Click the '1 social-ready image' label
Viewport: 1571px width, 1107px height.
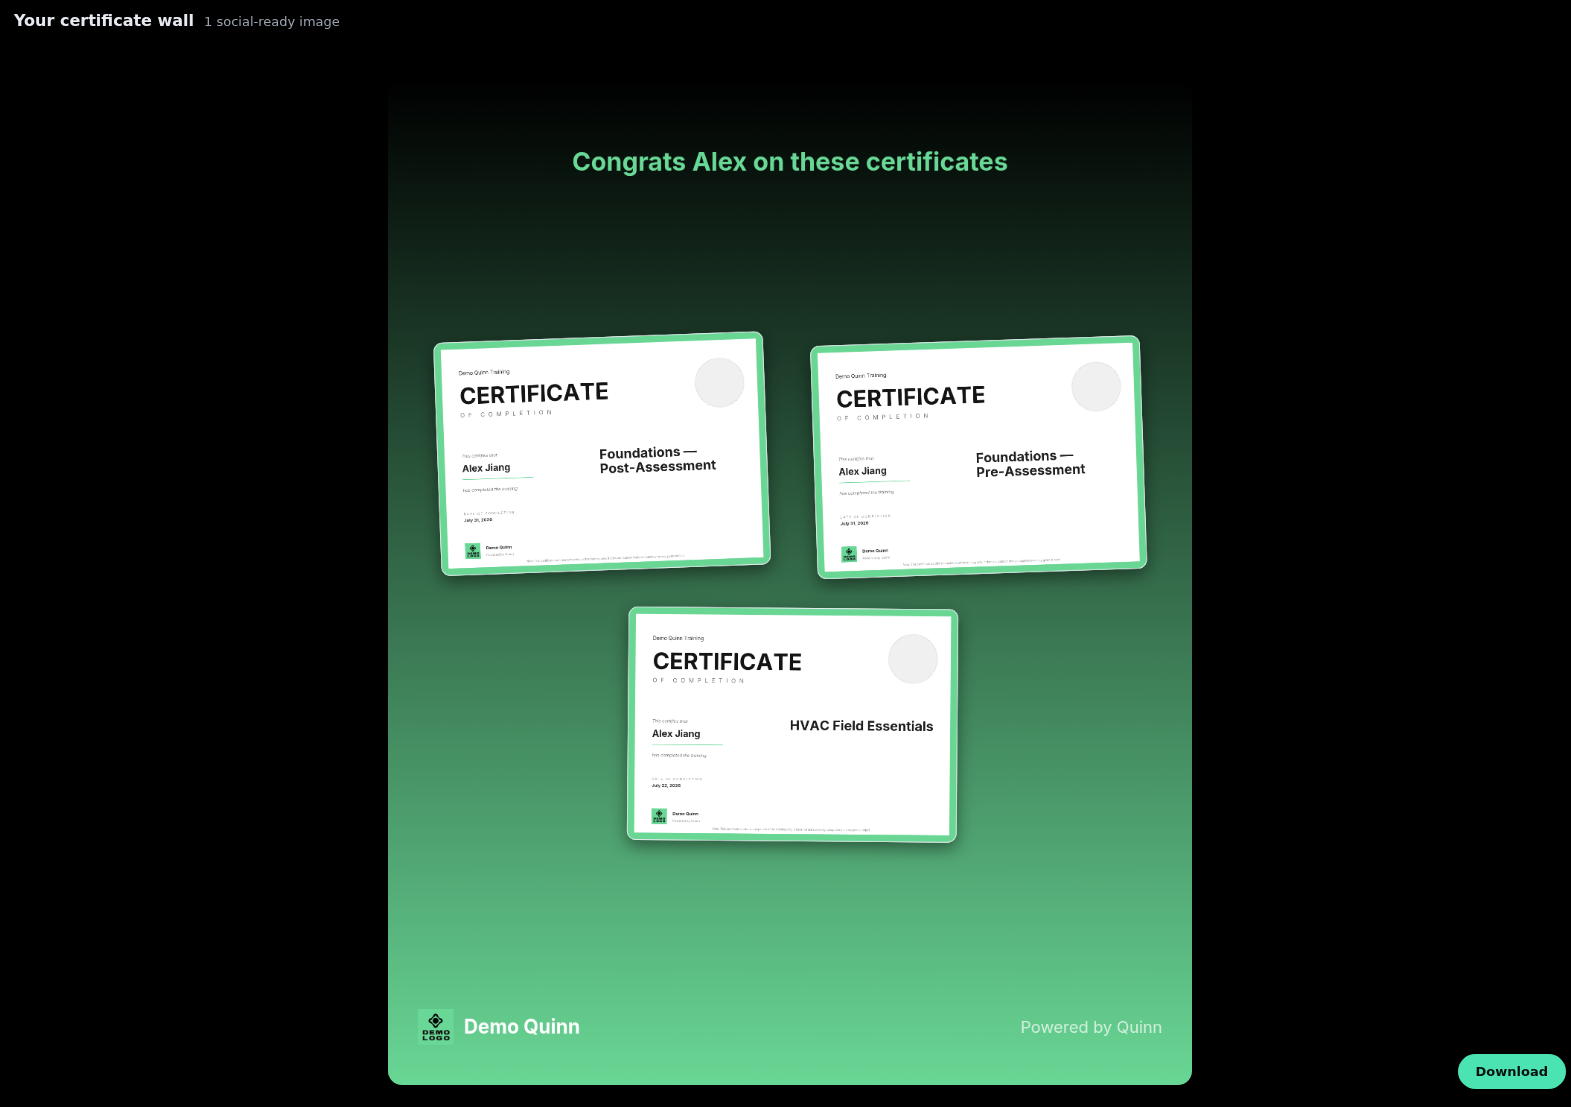[272, 22]
